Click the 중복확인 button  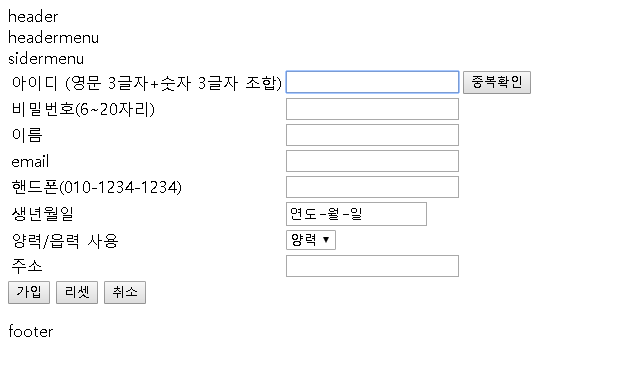497,82
